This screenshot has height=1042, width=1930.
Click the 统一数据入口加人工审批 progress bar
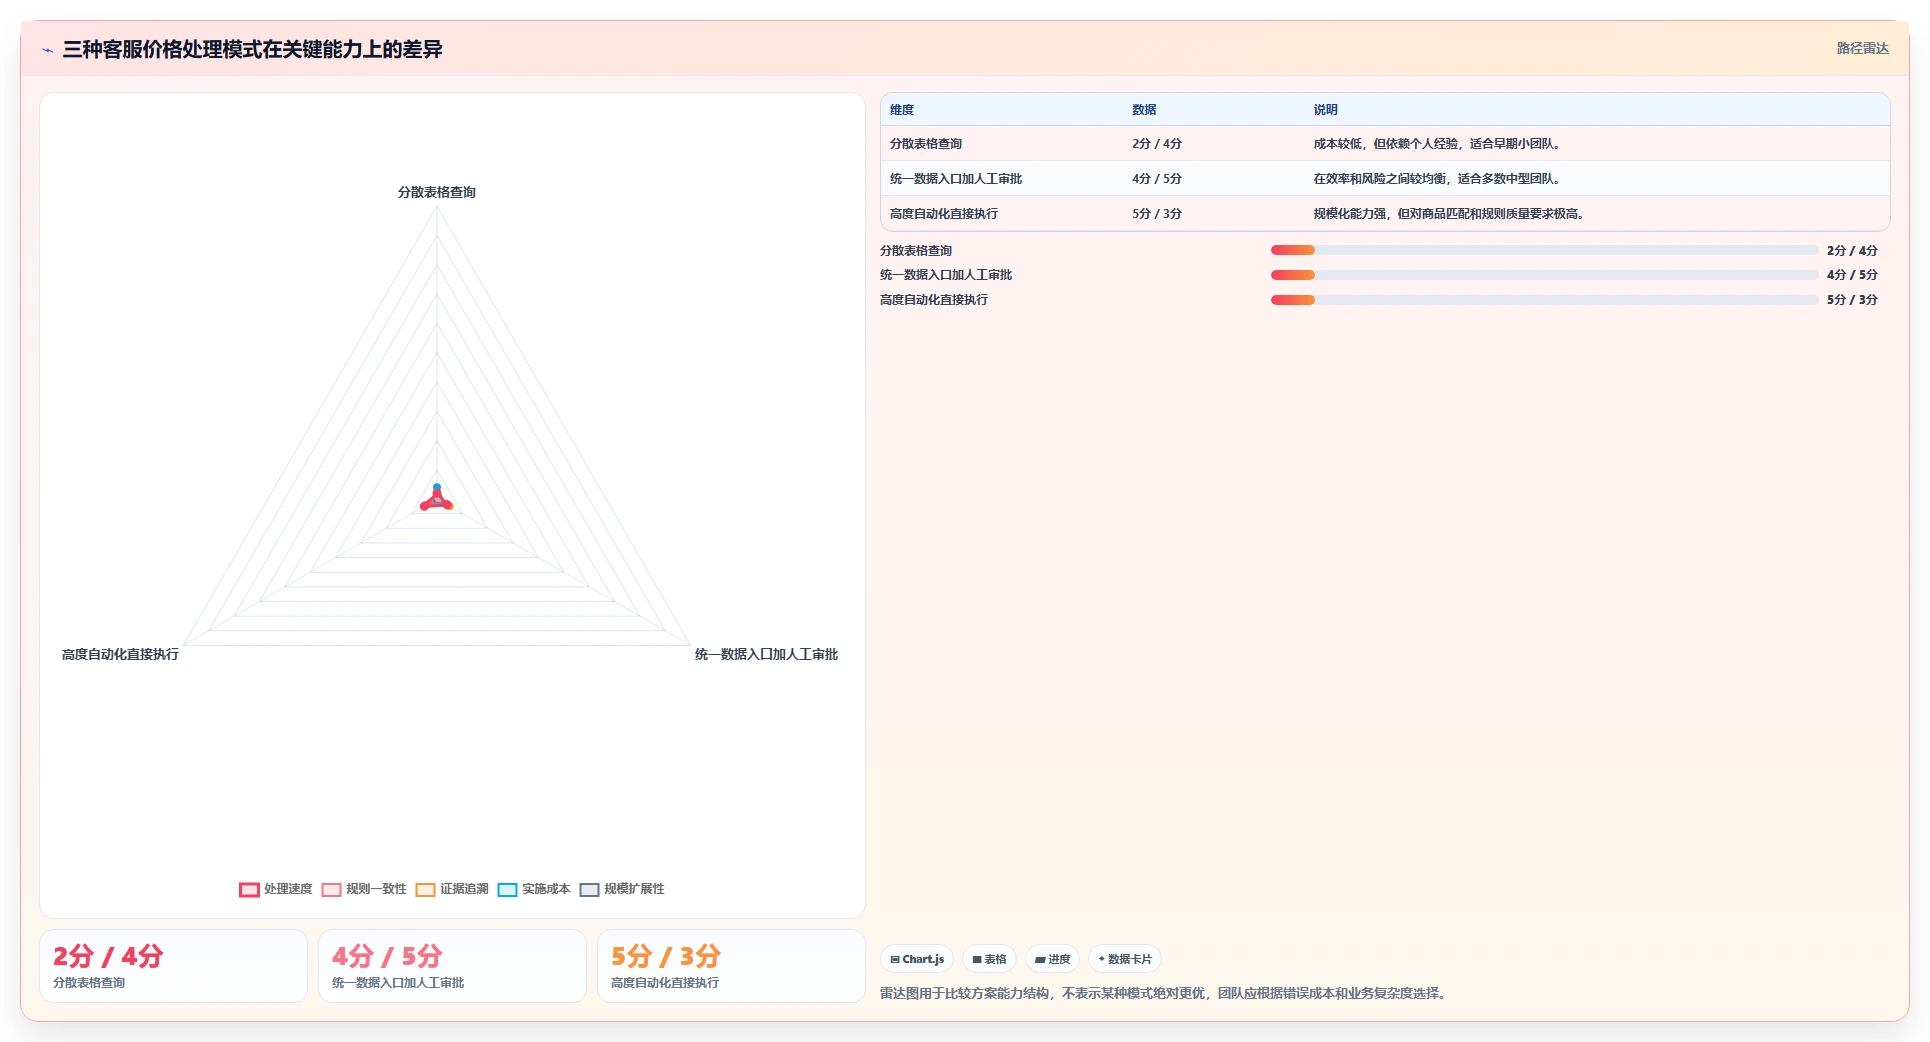click(x=1544, y=275)
